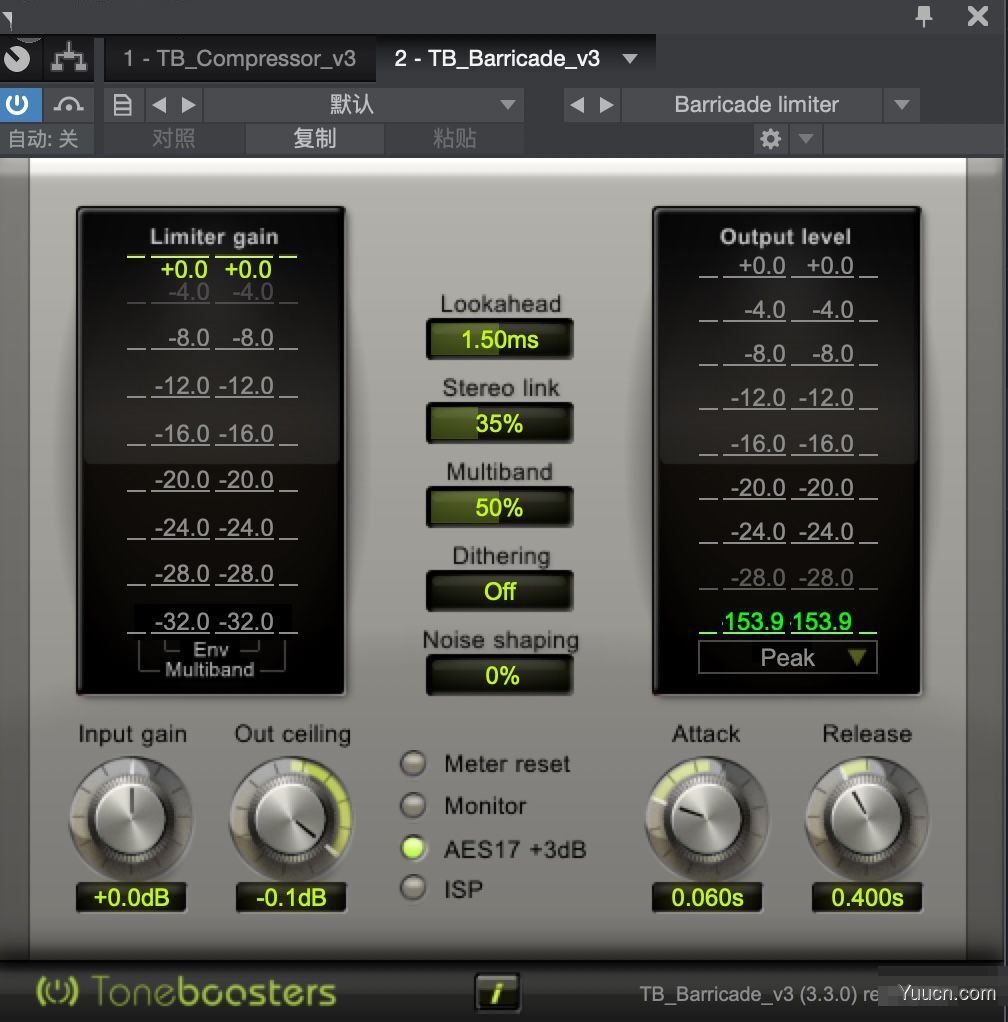The width and height of the screenshot is (1008, 1022).
Task: Toggle the Monitor option
Action: coord(413,806)
